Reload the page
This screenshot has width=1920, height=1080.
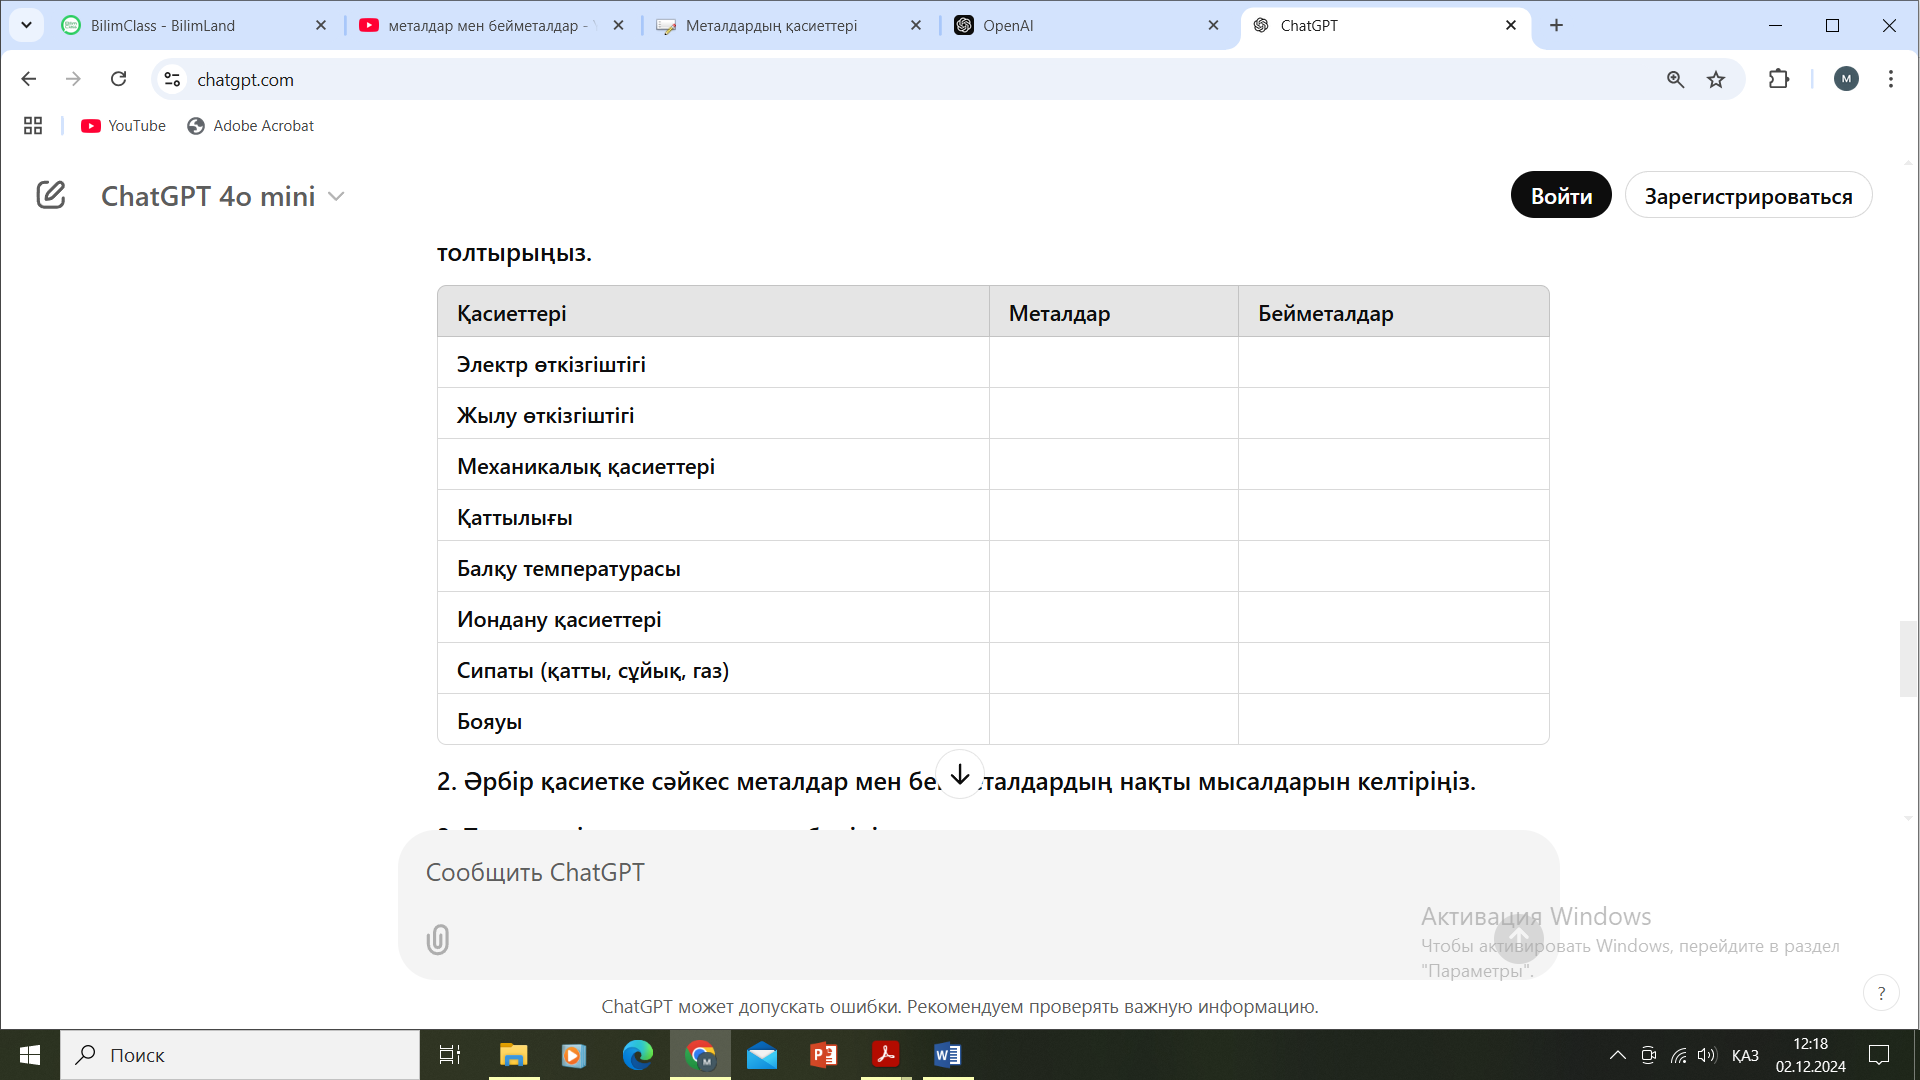(x=118, y=79)
